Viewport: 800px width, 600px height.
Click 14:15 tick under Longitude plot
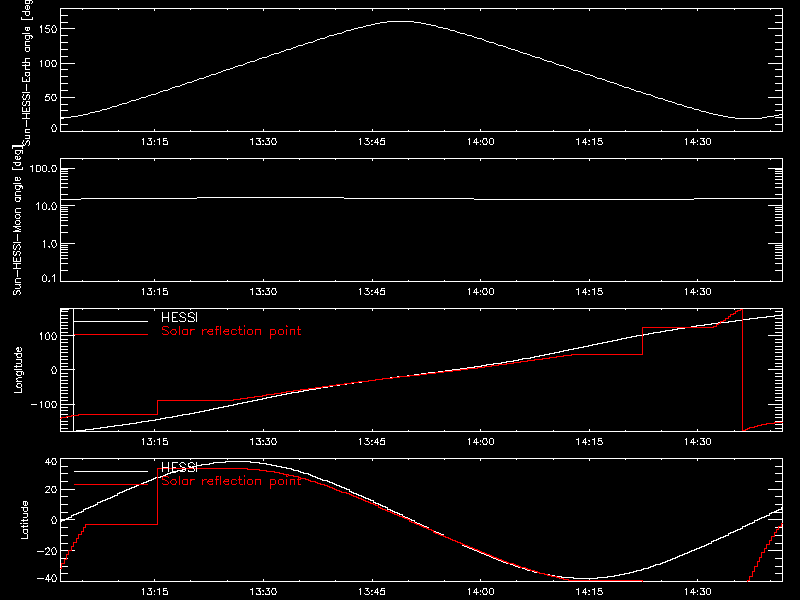[x=589, y=442]
